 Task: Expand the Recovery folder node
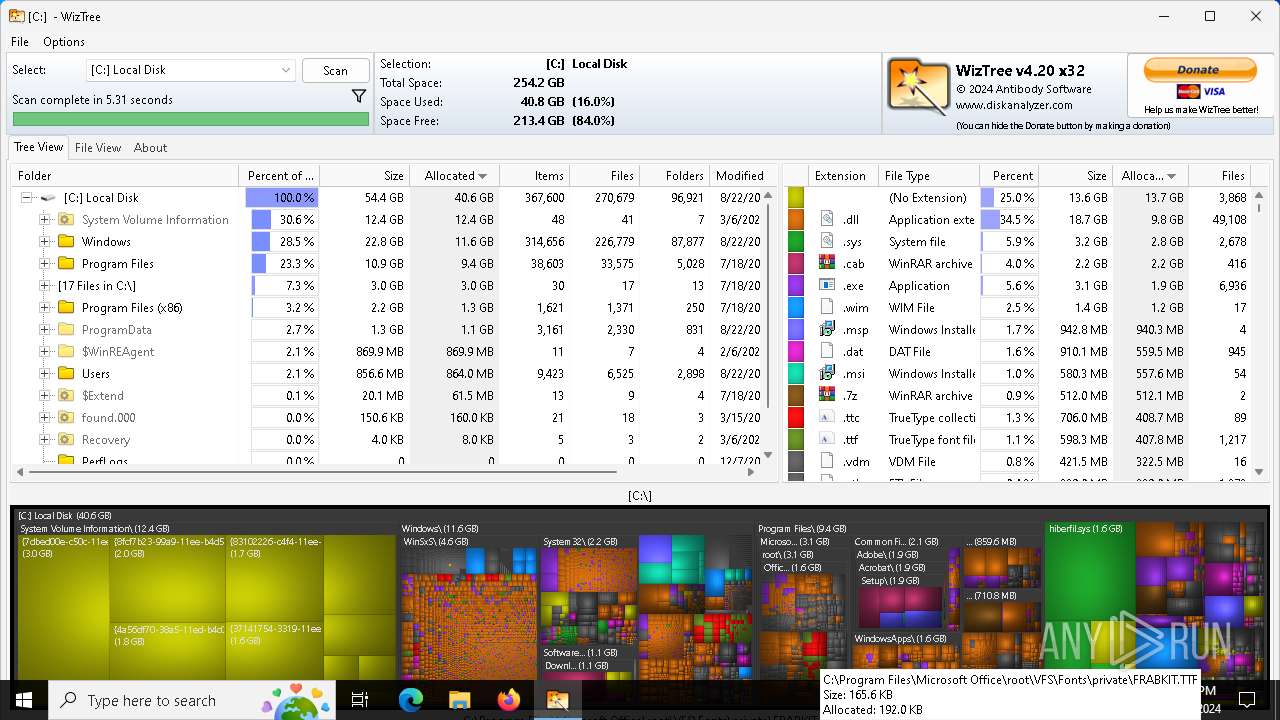pos(45,440)
